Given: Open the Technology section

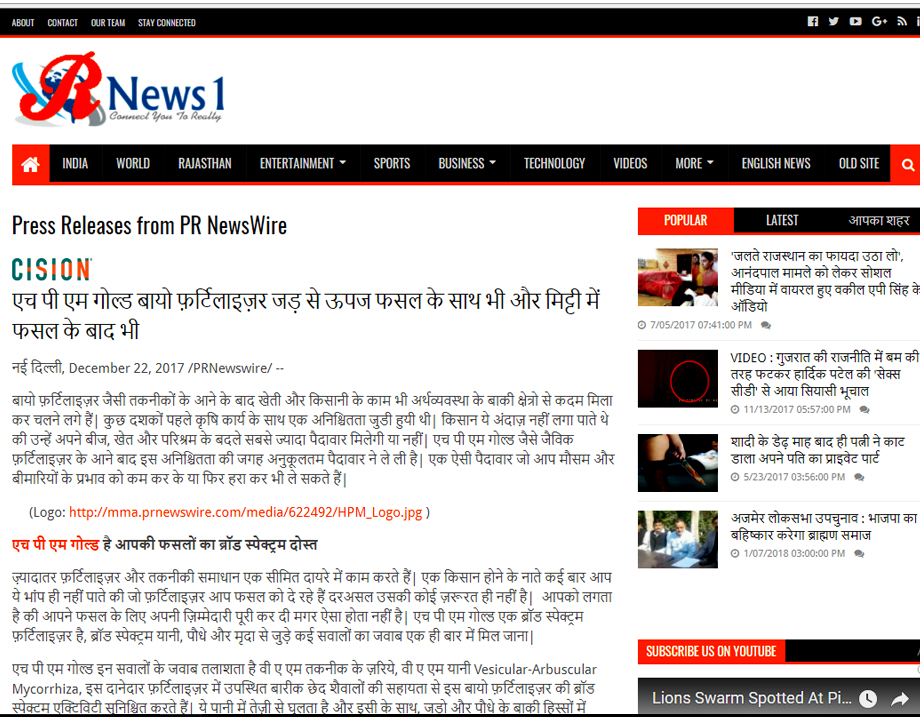Looking at the screenshot, I should point(554,164).
